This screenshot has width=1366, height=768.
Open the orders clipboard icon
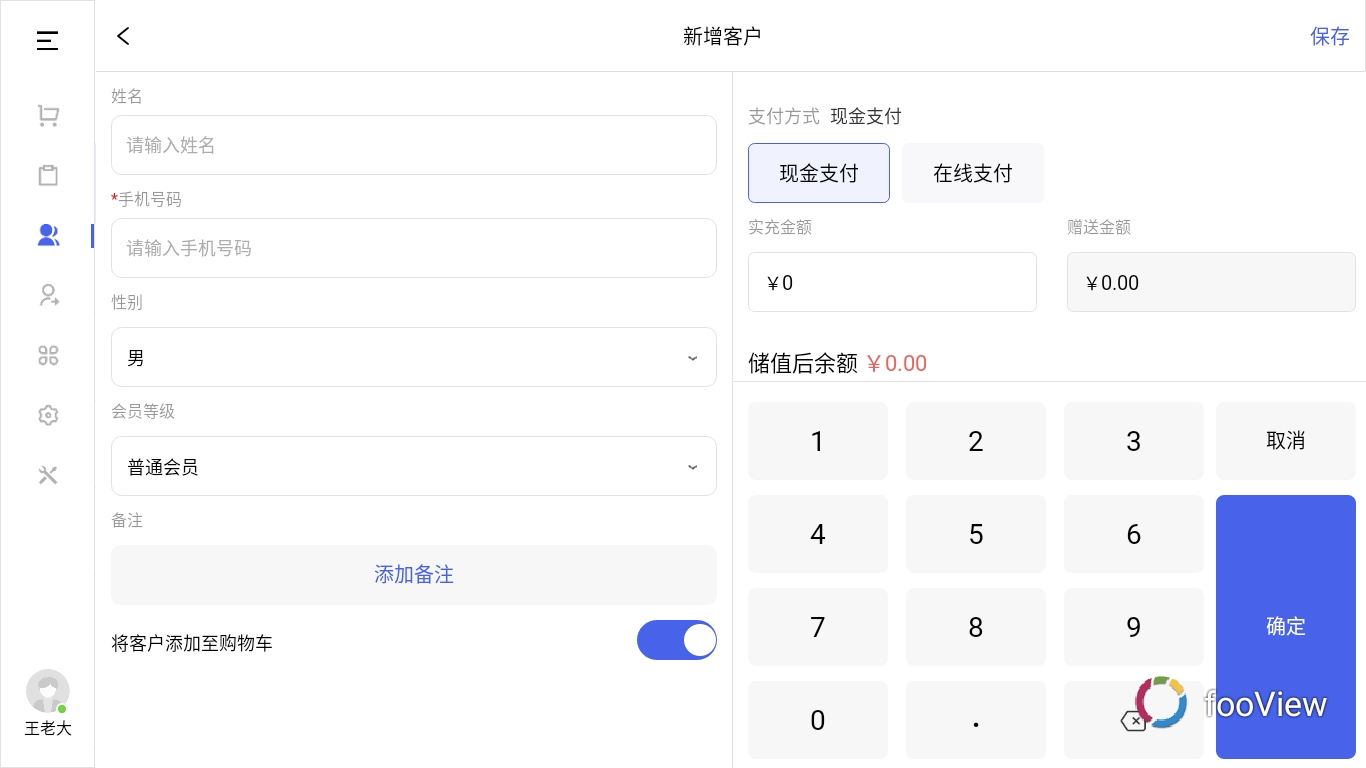48,176
